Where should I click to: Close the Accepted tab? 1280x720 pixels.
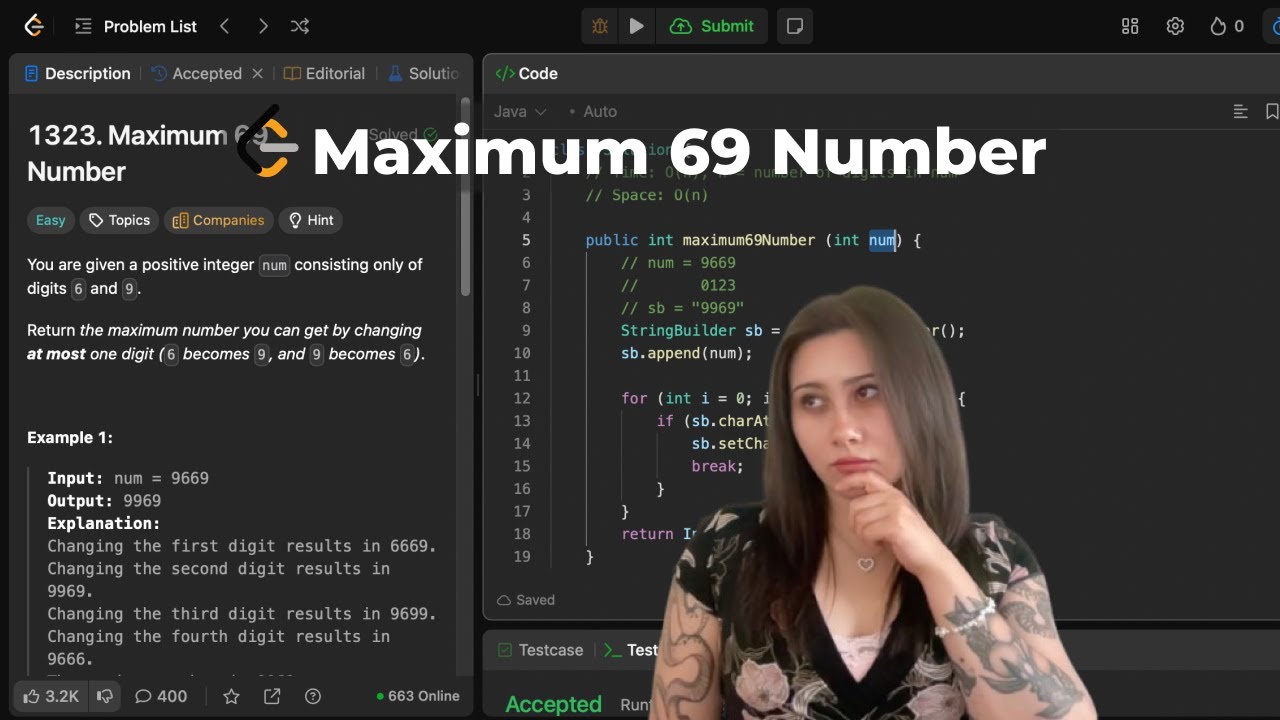(x=257, y=73)
